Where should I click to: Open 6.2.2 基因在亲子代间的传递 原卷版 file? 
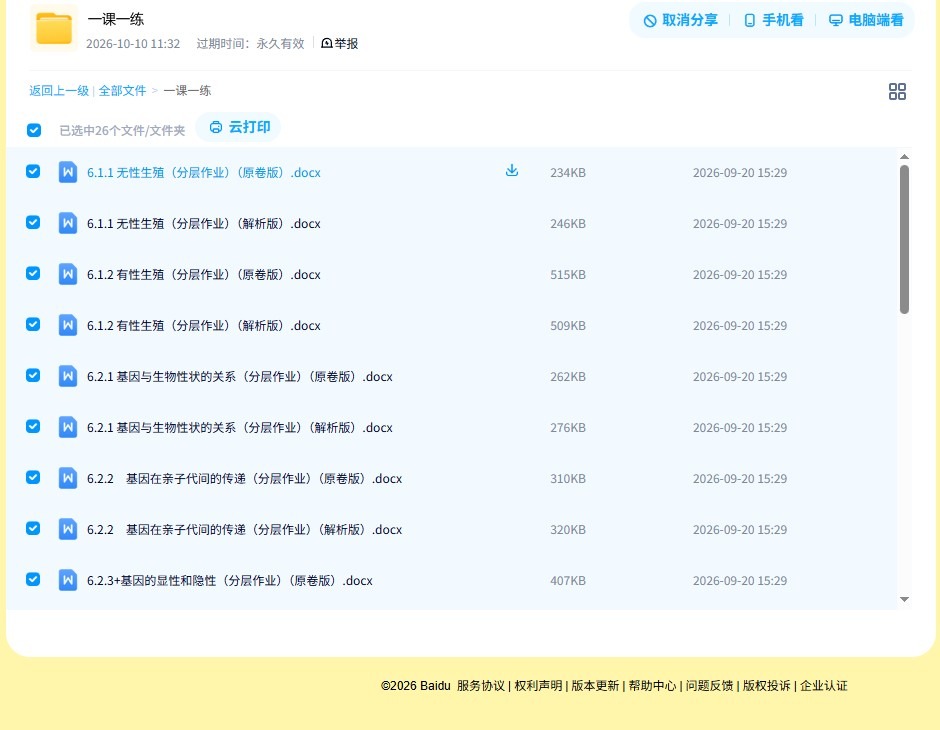coord(245,478)
